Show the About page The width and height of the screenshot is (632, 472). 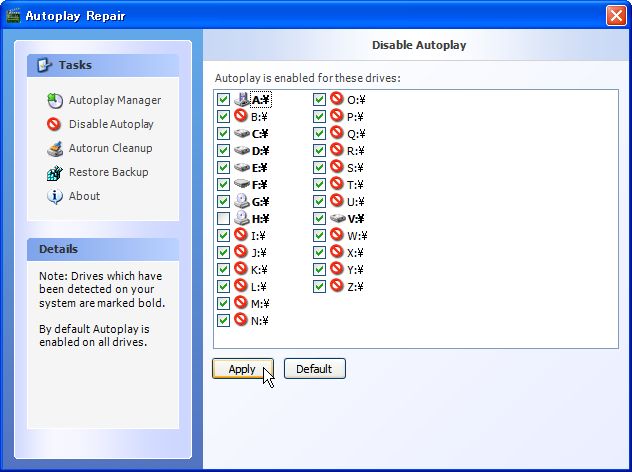tap(84, 196)
